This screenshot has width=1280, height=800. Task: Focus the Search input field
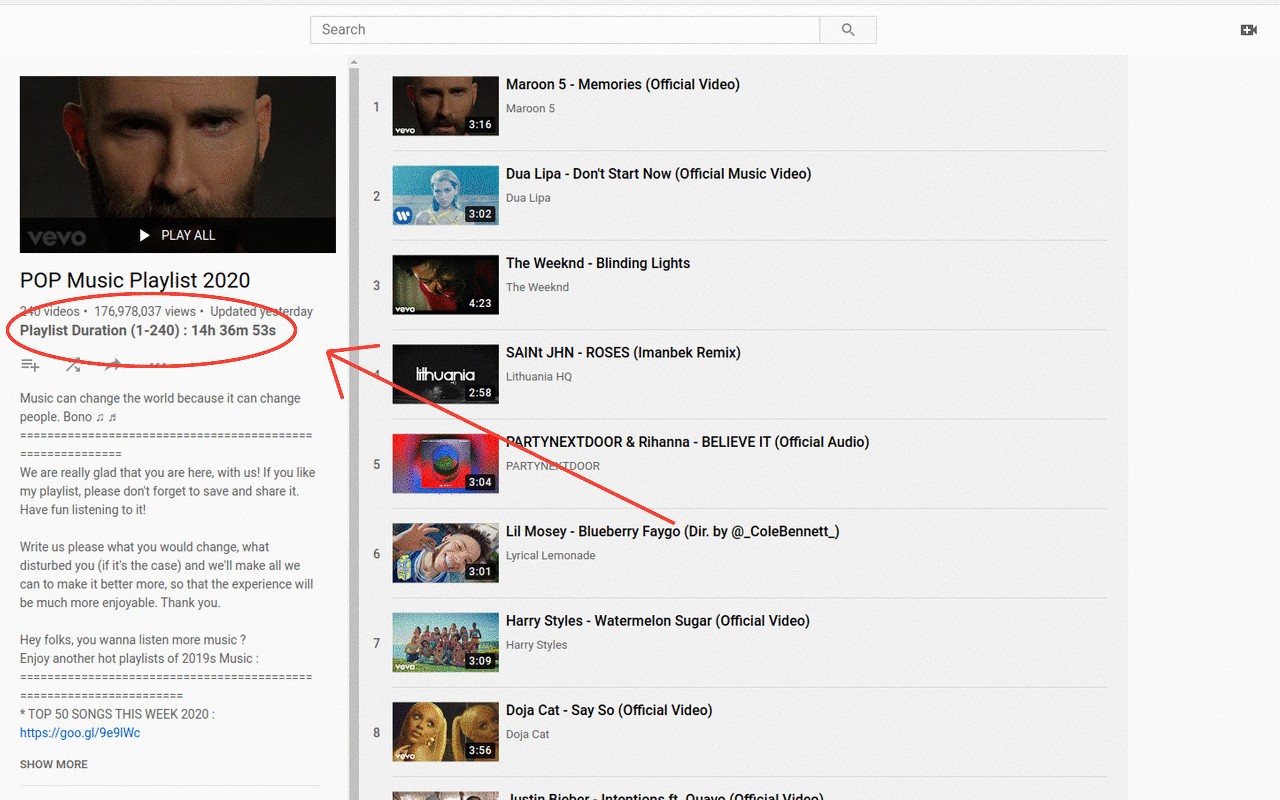pos(565,30)
